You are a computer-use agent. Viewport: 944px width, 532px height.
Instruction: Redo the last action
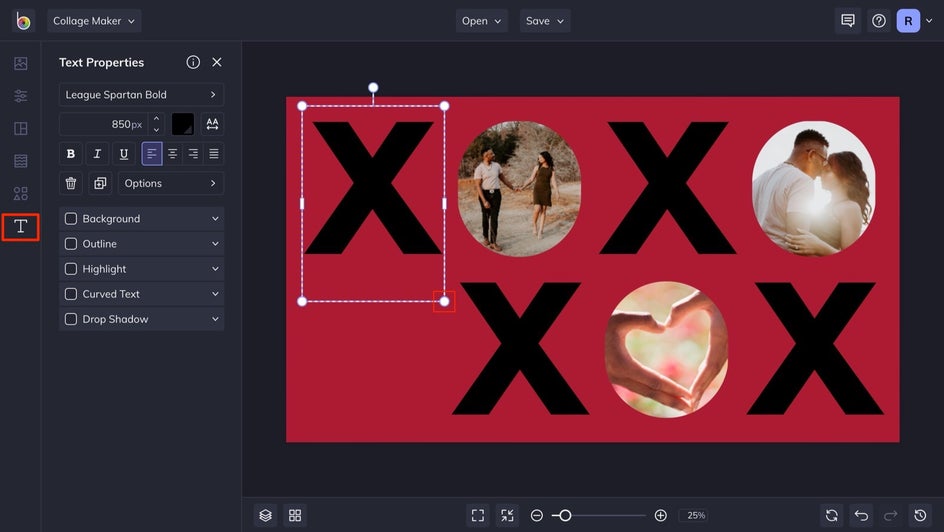click(890, 515)
